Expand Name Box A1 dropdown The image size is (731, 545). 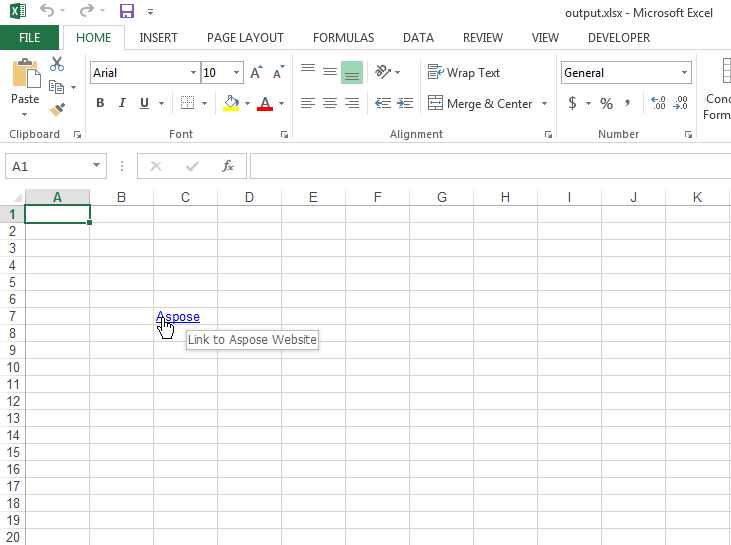coord(97,165)
